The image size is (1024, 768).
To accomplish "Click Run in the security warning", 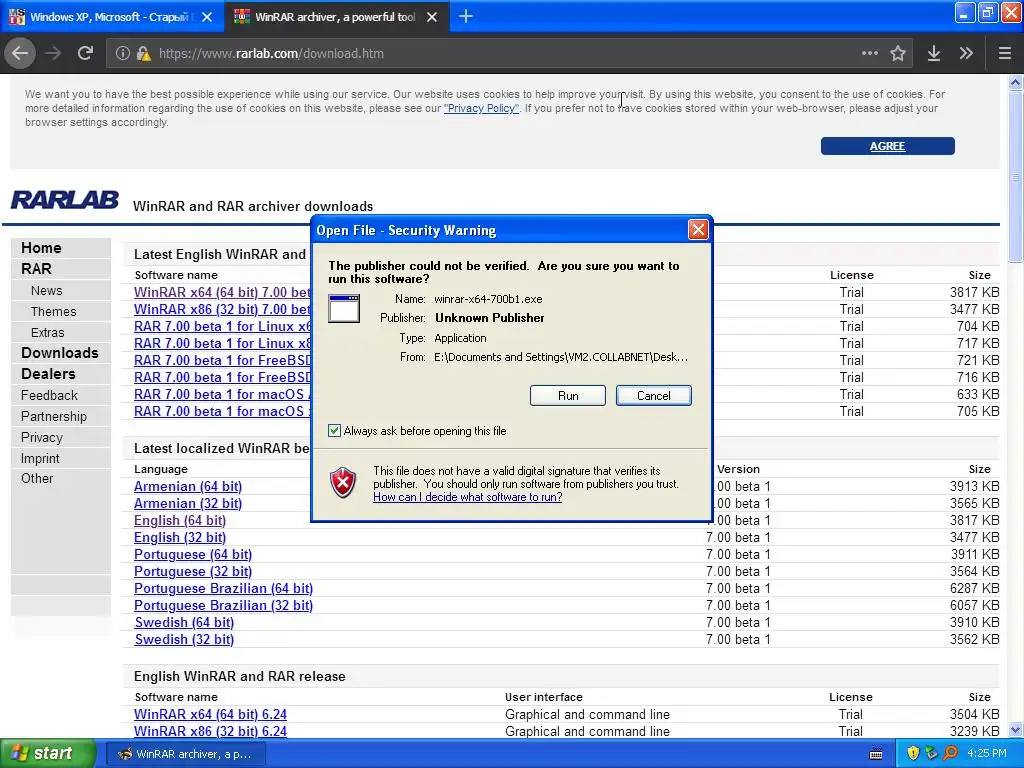I will (568, 396).
